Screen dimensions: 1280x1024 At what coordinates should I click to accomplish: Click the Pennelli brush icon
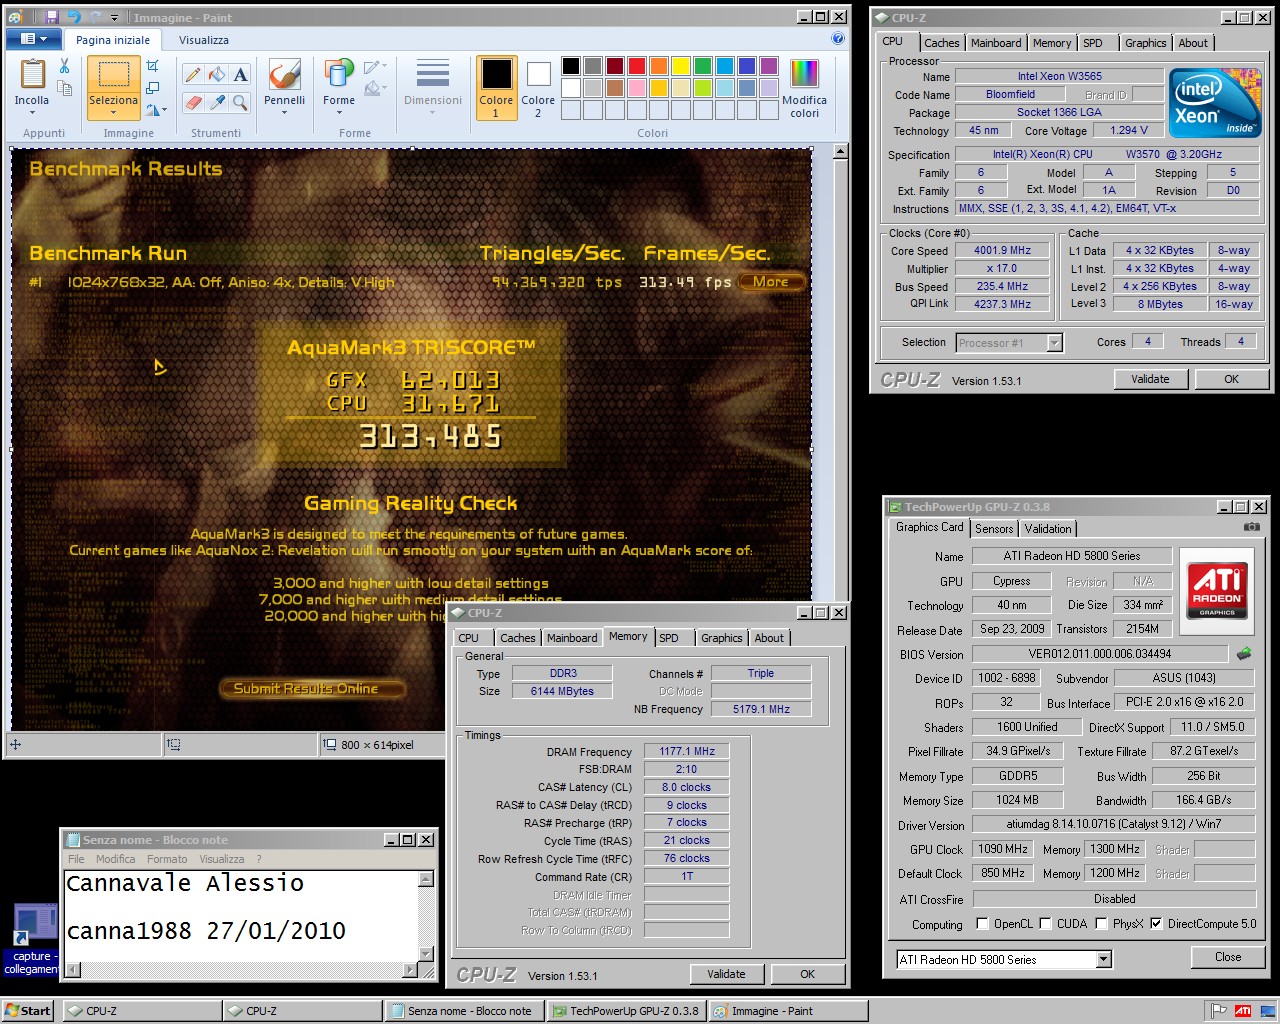pos(284,74)
